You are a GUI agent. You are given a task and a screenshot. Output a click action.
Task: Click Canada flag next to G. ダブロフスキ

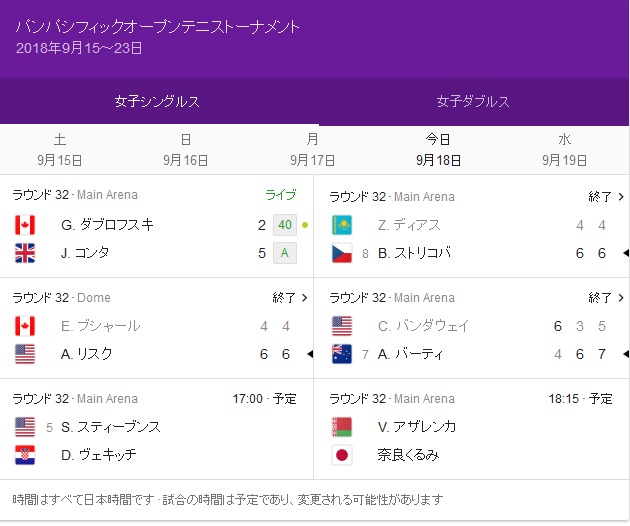25,225
